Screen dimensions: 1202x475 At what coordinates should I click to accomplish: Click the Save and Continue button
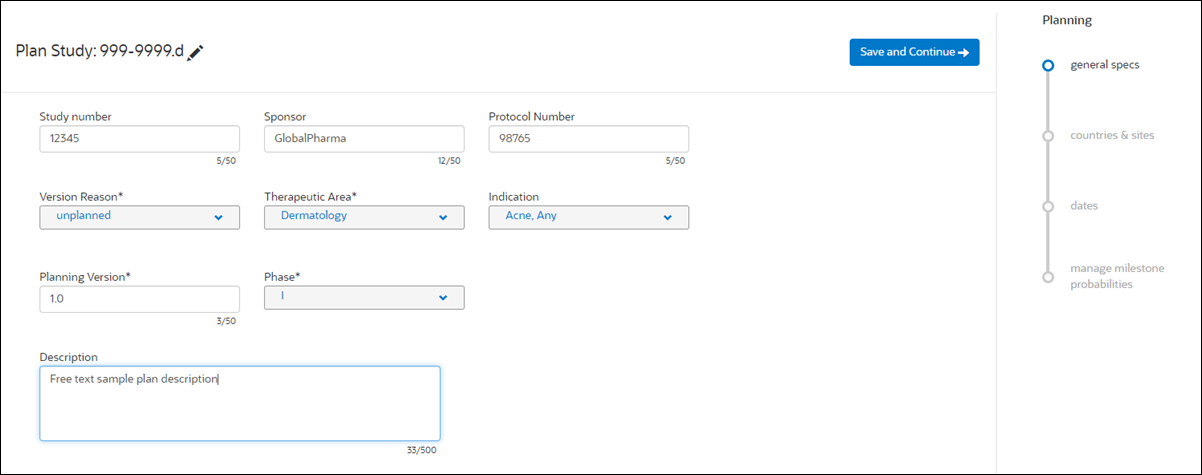point(914,52)
